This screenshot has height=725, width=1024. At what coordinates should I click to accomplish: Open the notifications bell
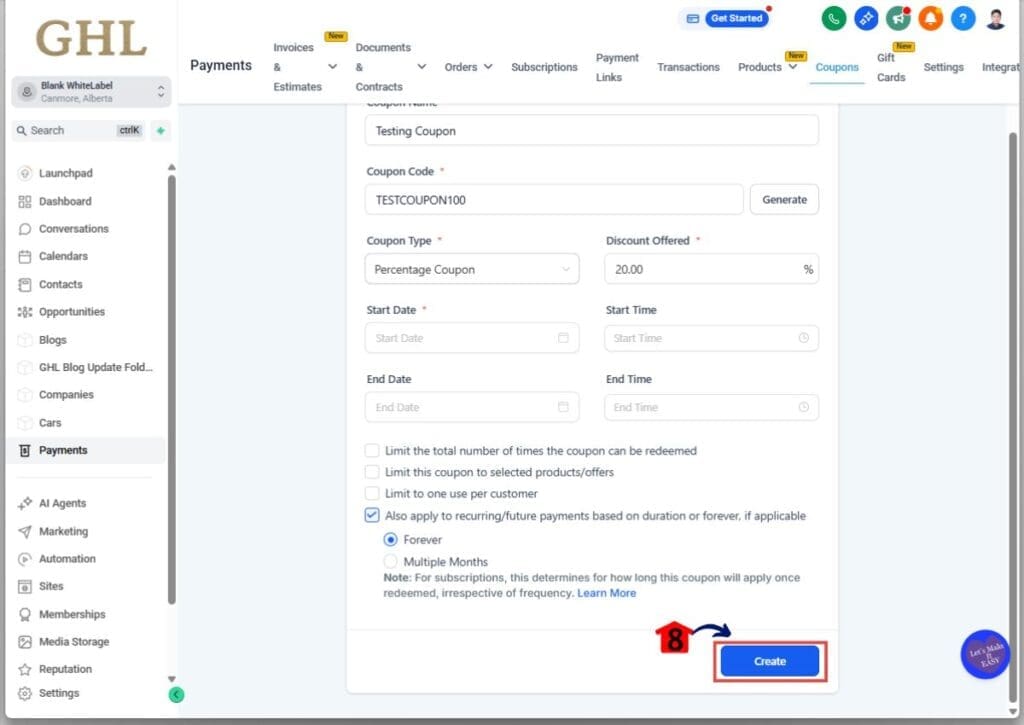click(929, 18)
